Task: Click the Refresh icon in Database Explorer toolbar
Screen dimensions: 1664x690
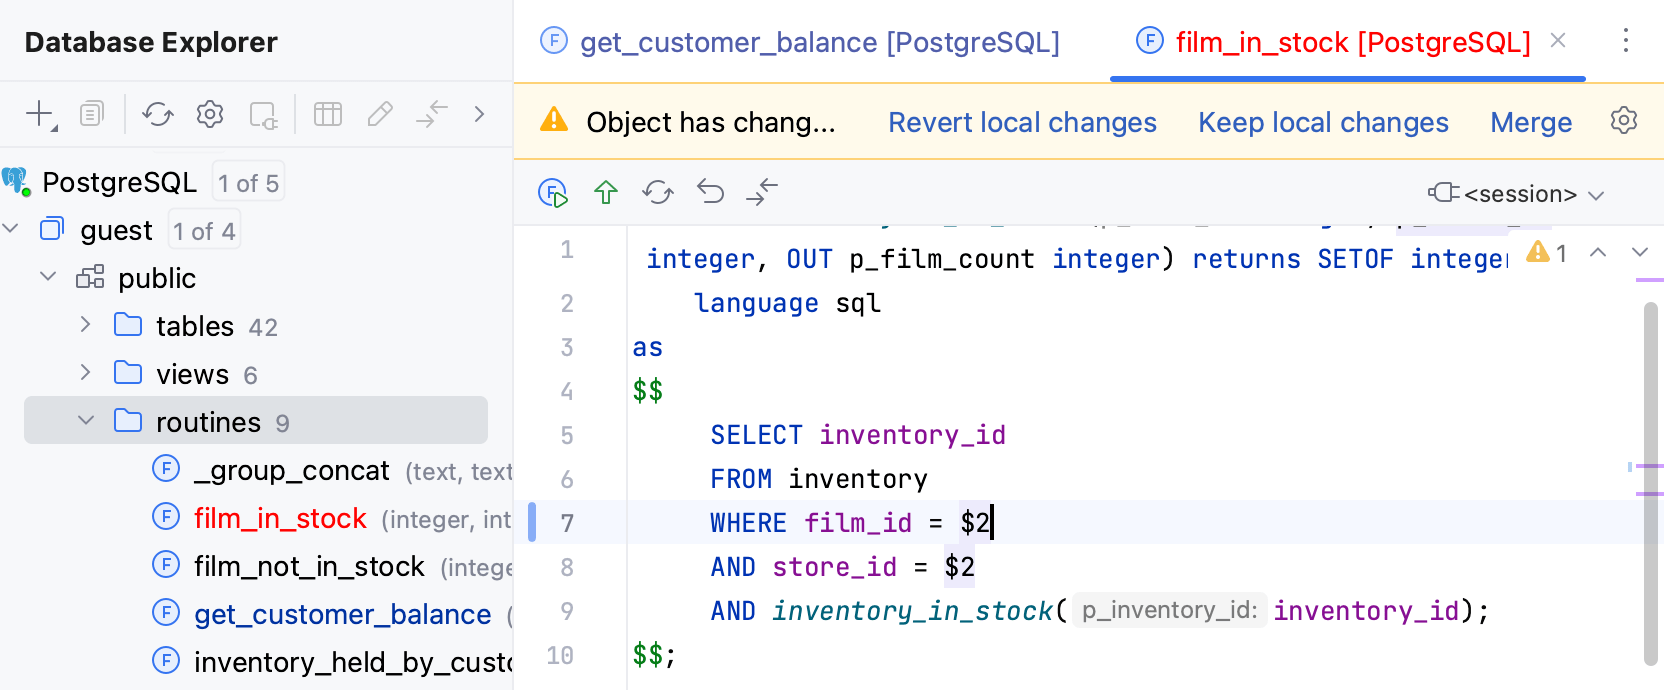Action: click(157, 114)
